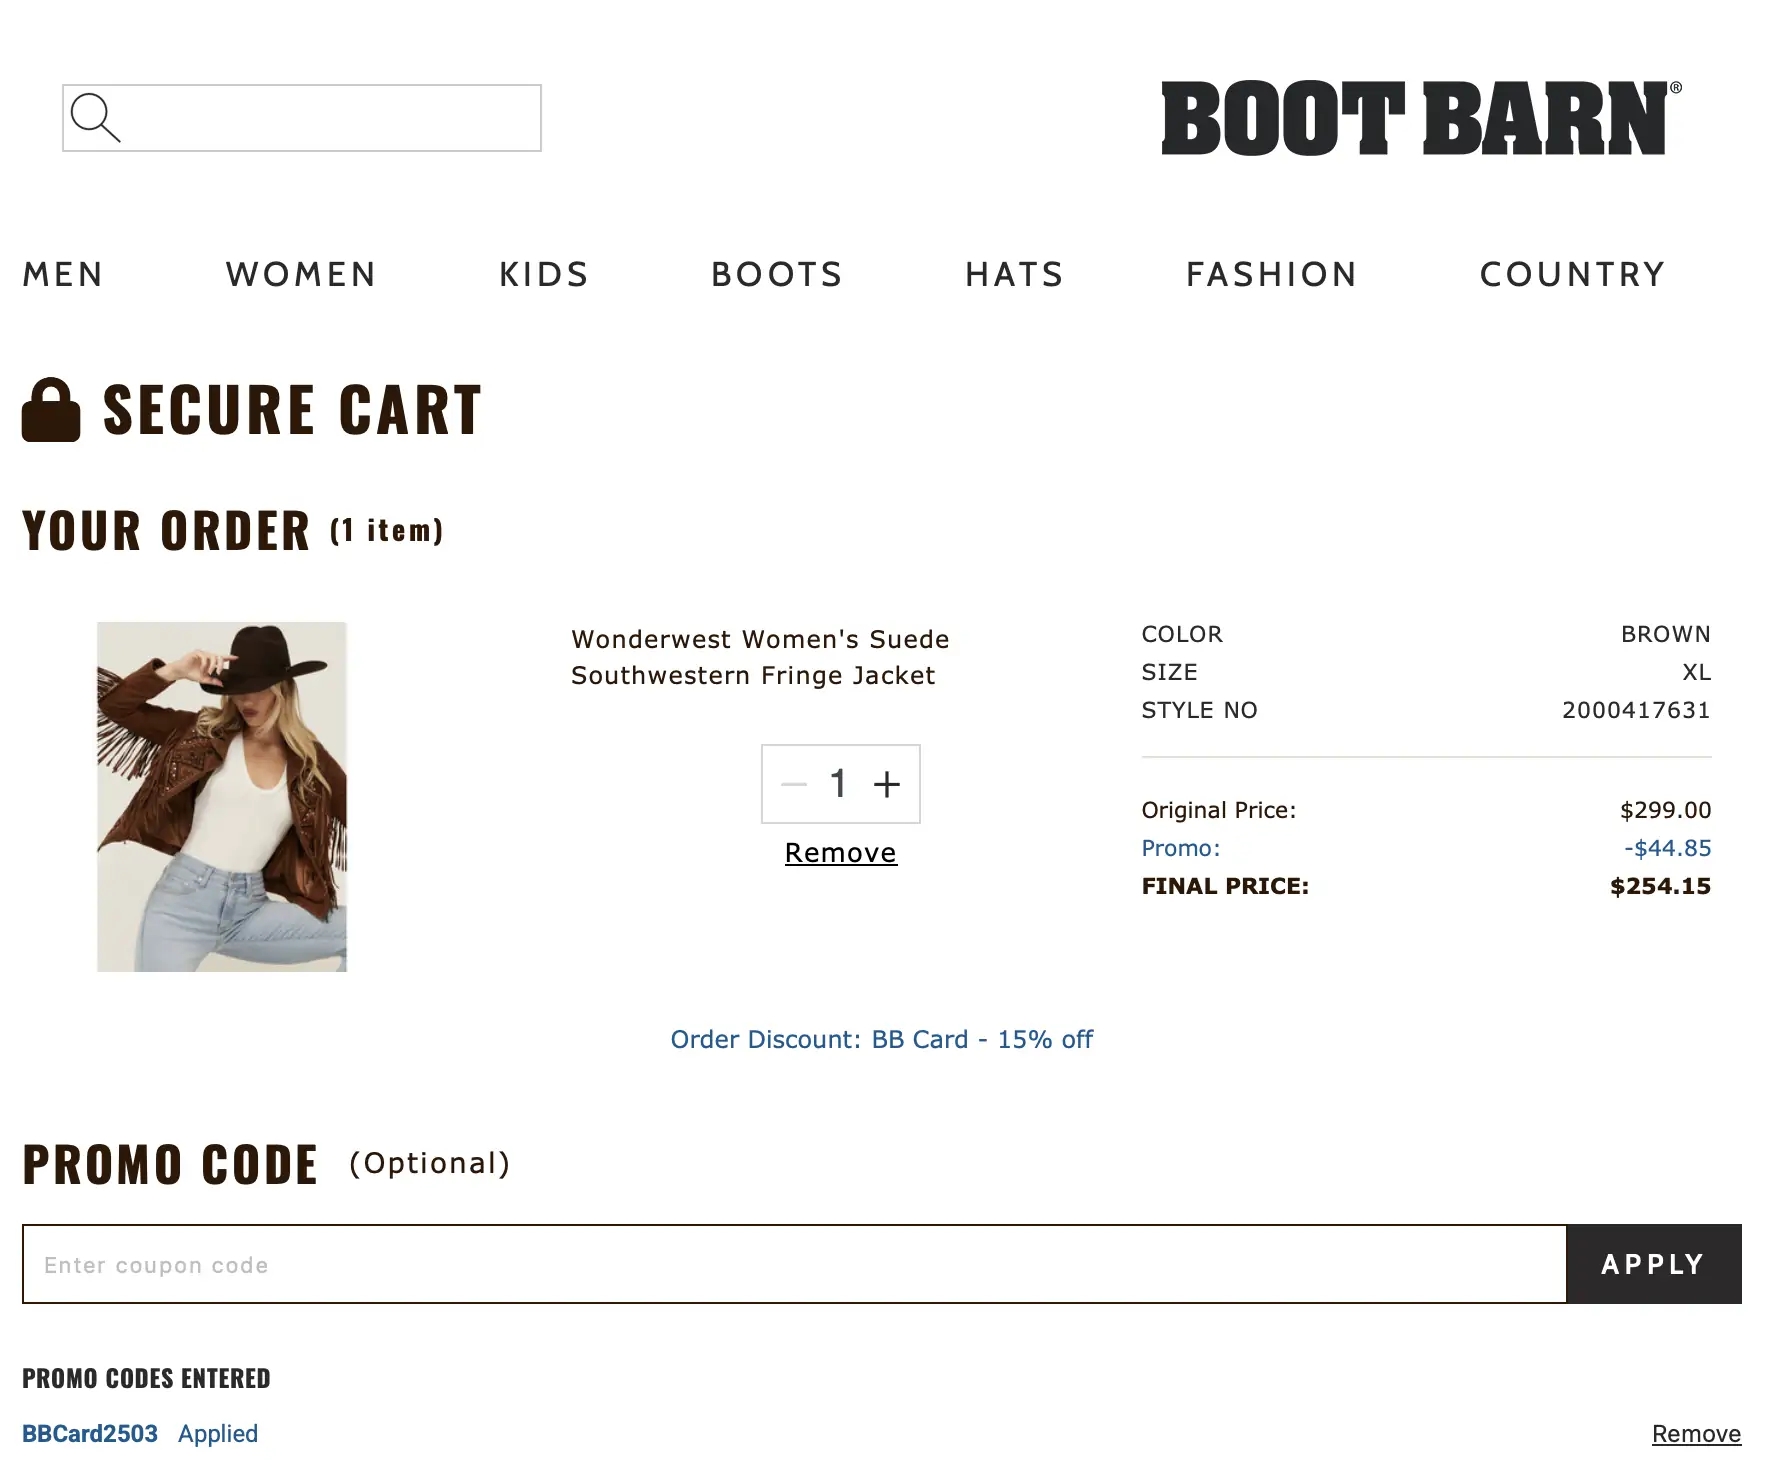Click the search magnifying glass icon
The image size is (1786, 1484).
[96, 118]
